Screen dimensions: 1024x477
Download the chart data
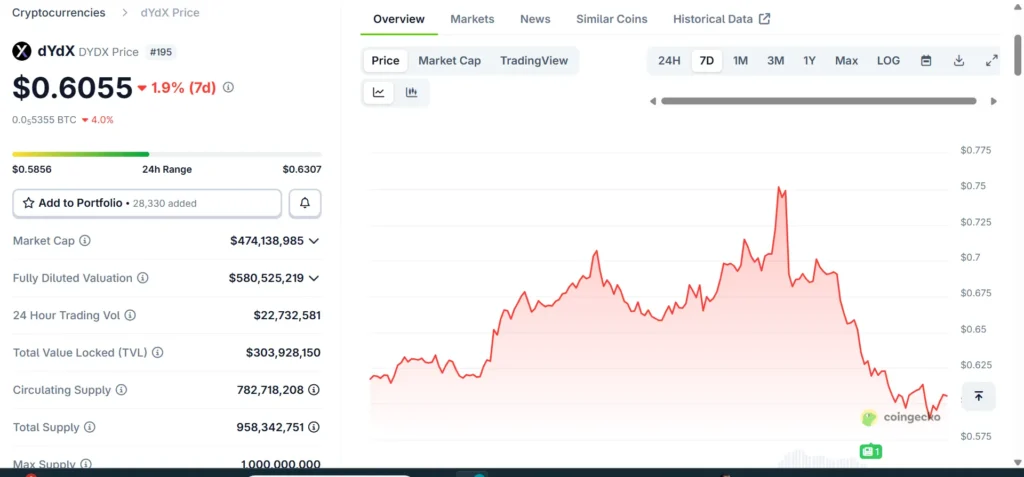point(959,61)
